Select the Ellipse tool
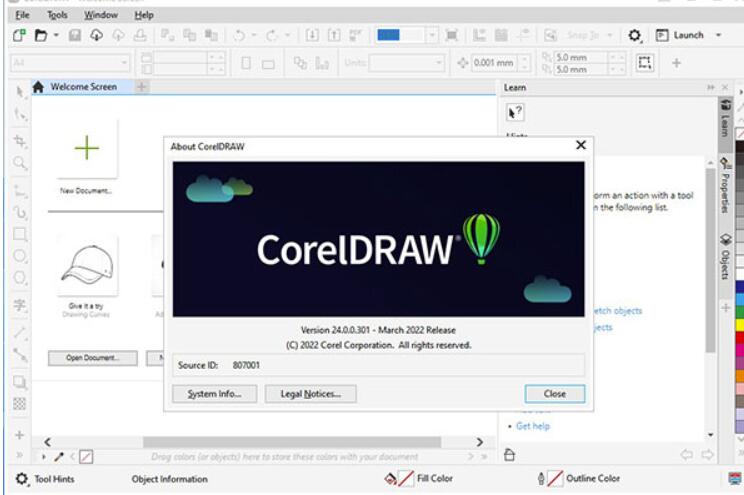 (x=20, y=256)
